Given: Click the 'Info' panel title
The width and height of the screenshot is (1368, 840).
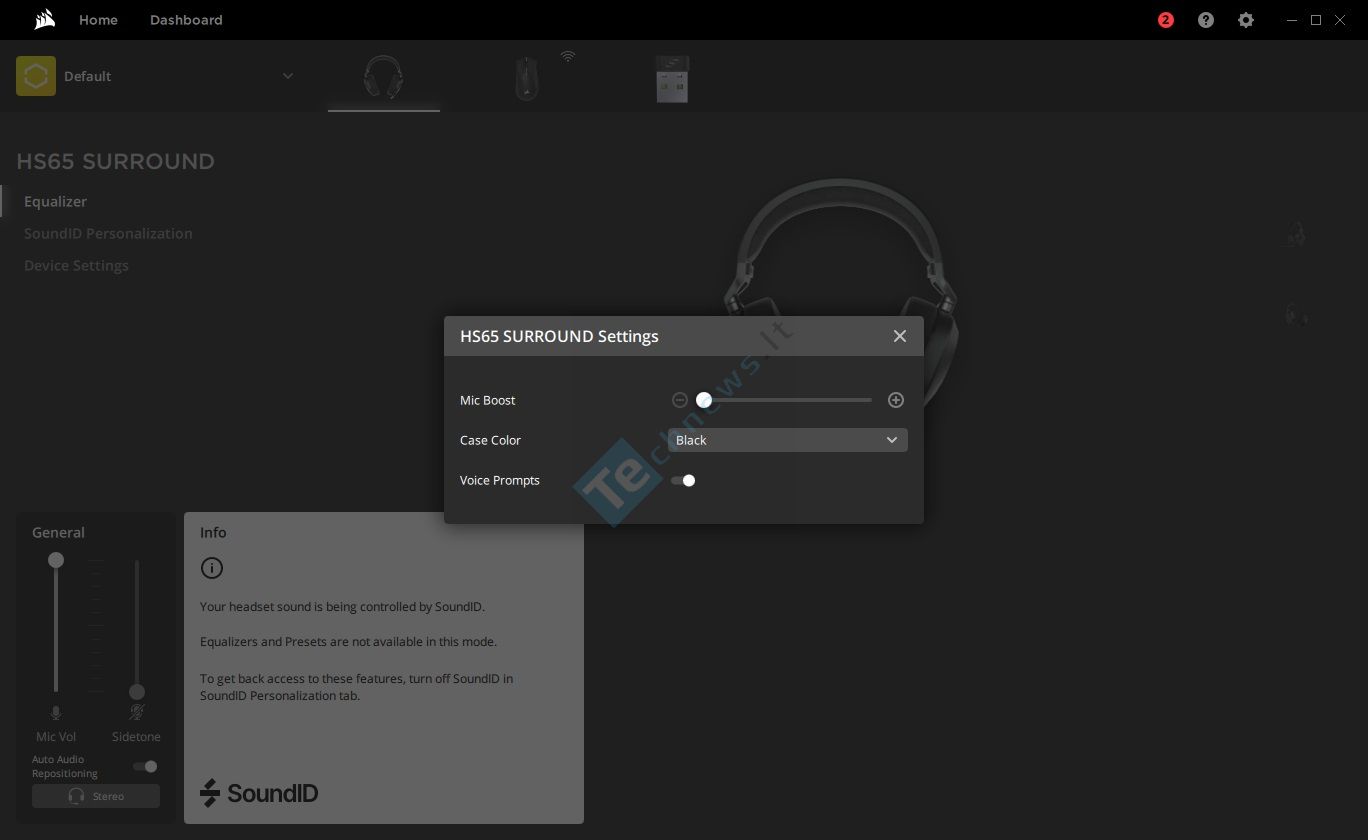Looking at the screenshot, I should [x=213, y=533].
